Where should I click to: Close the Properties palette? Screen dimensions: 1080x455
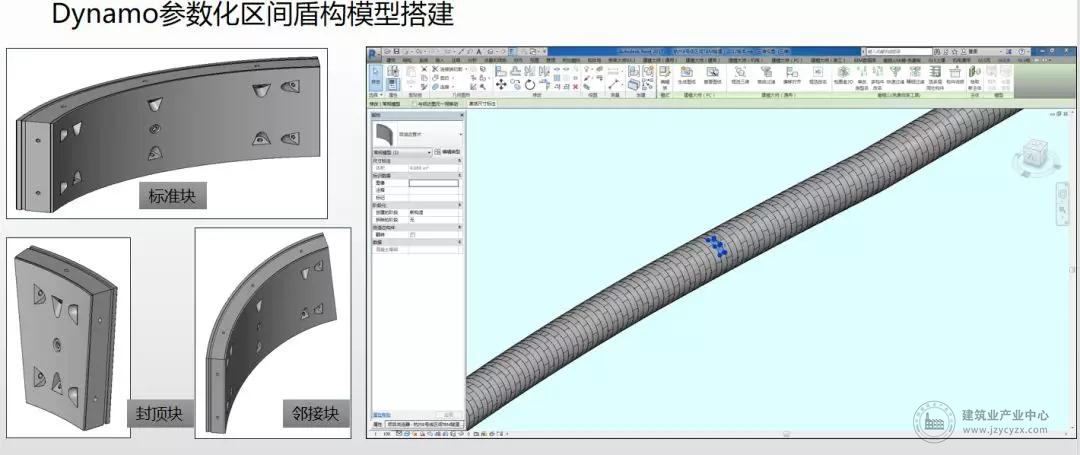click(462, 114)
